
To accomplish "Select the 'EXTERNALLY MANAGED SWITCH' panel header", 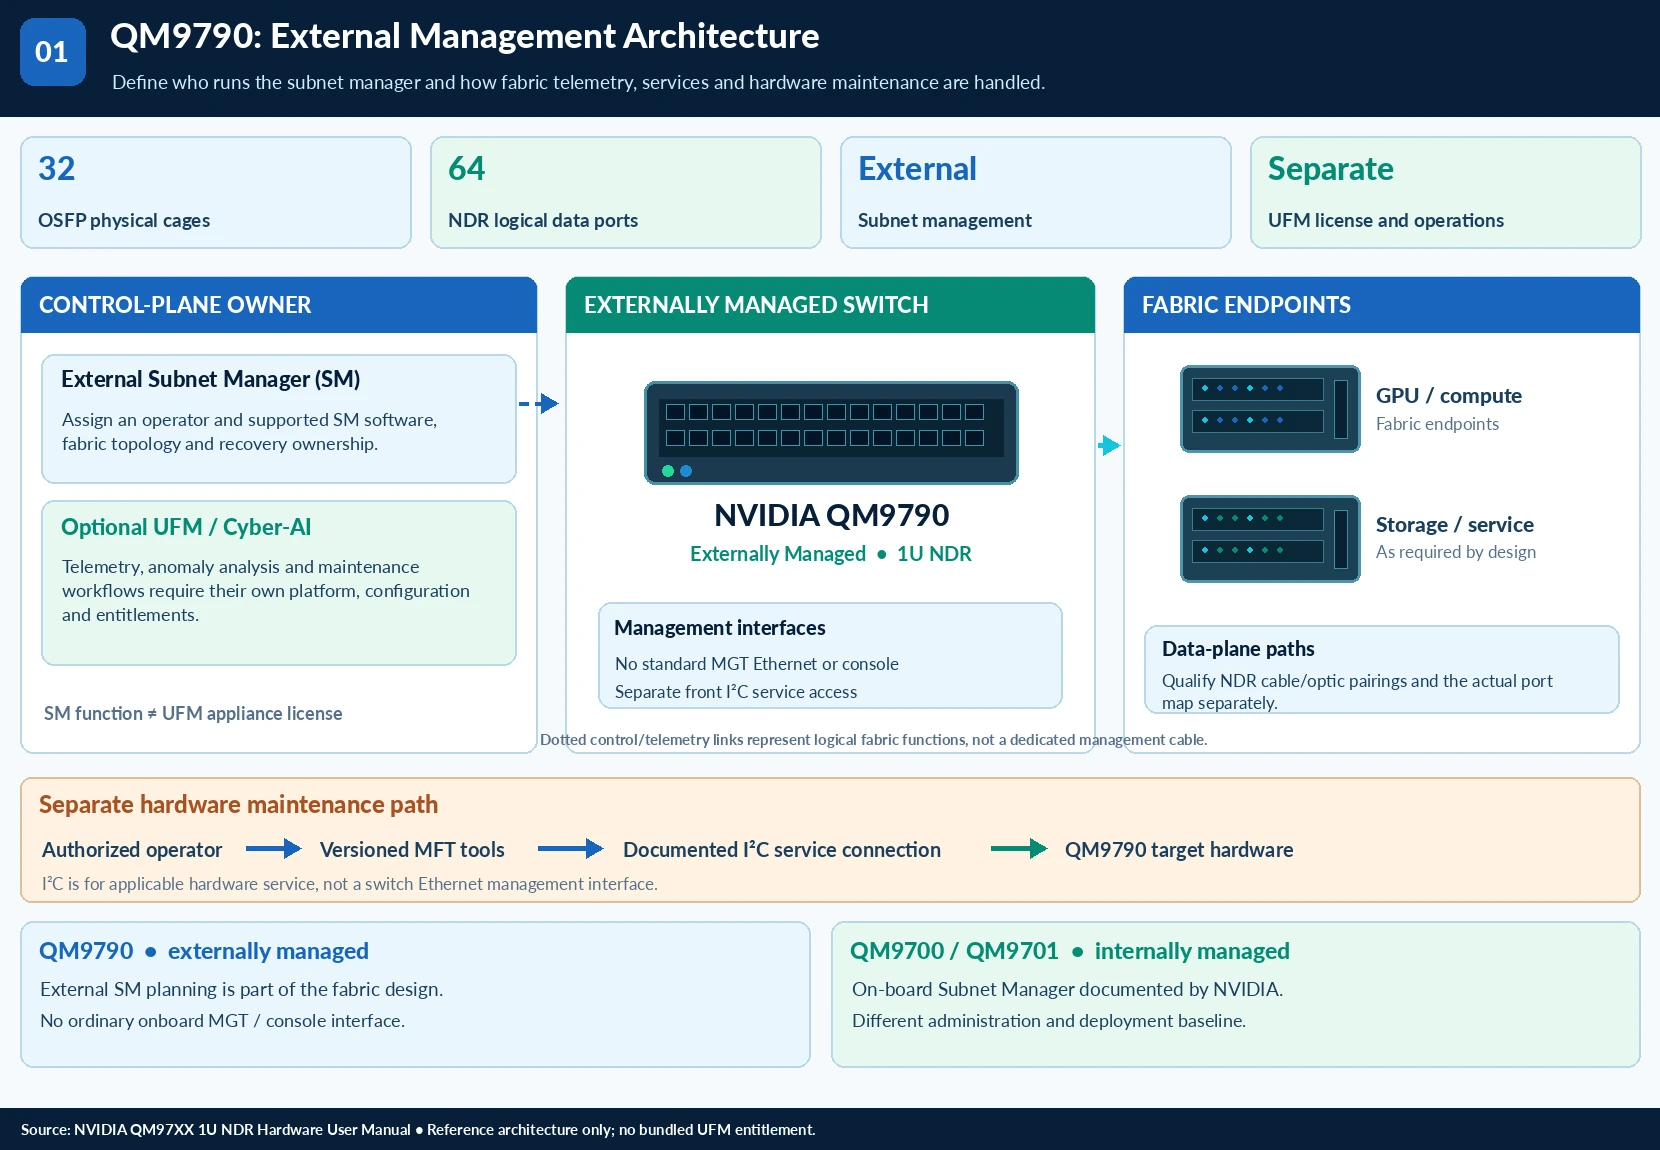I will (x=830, y=305).
